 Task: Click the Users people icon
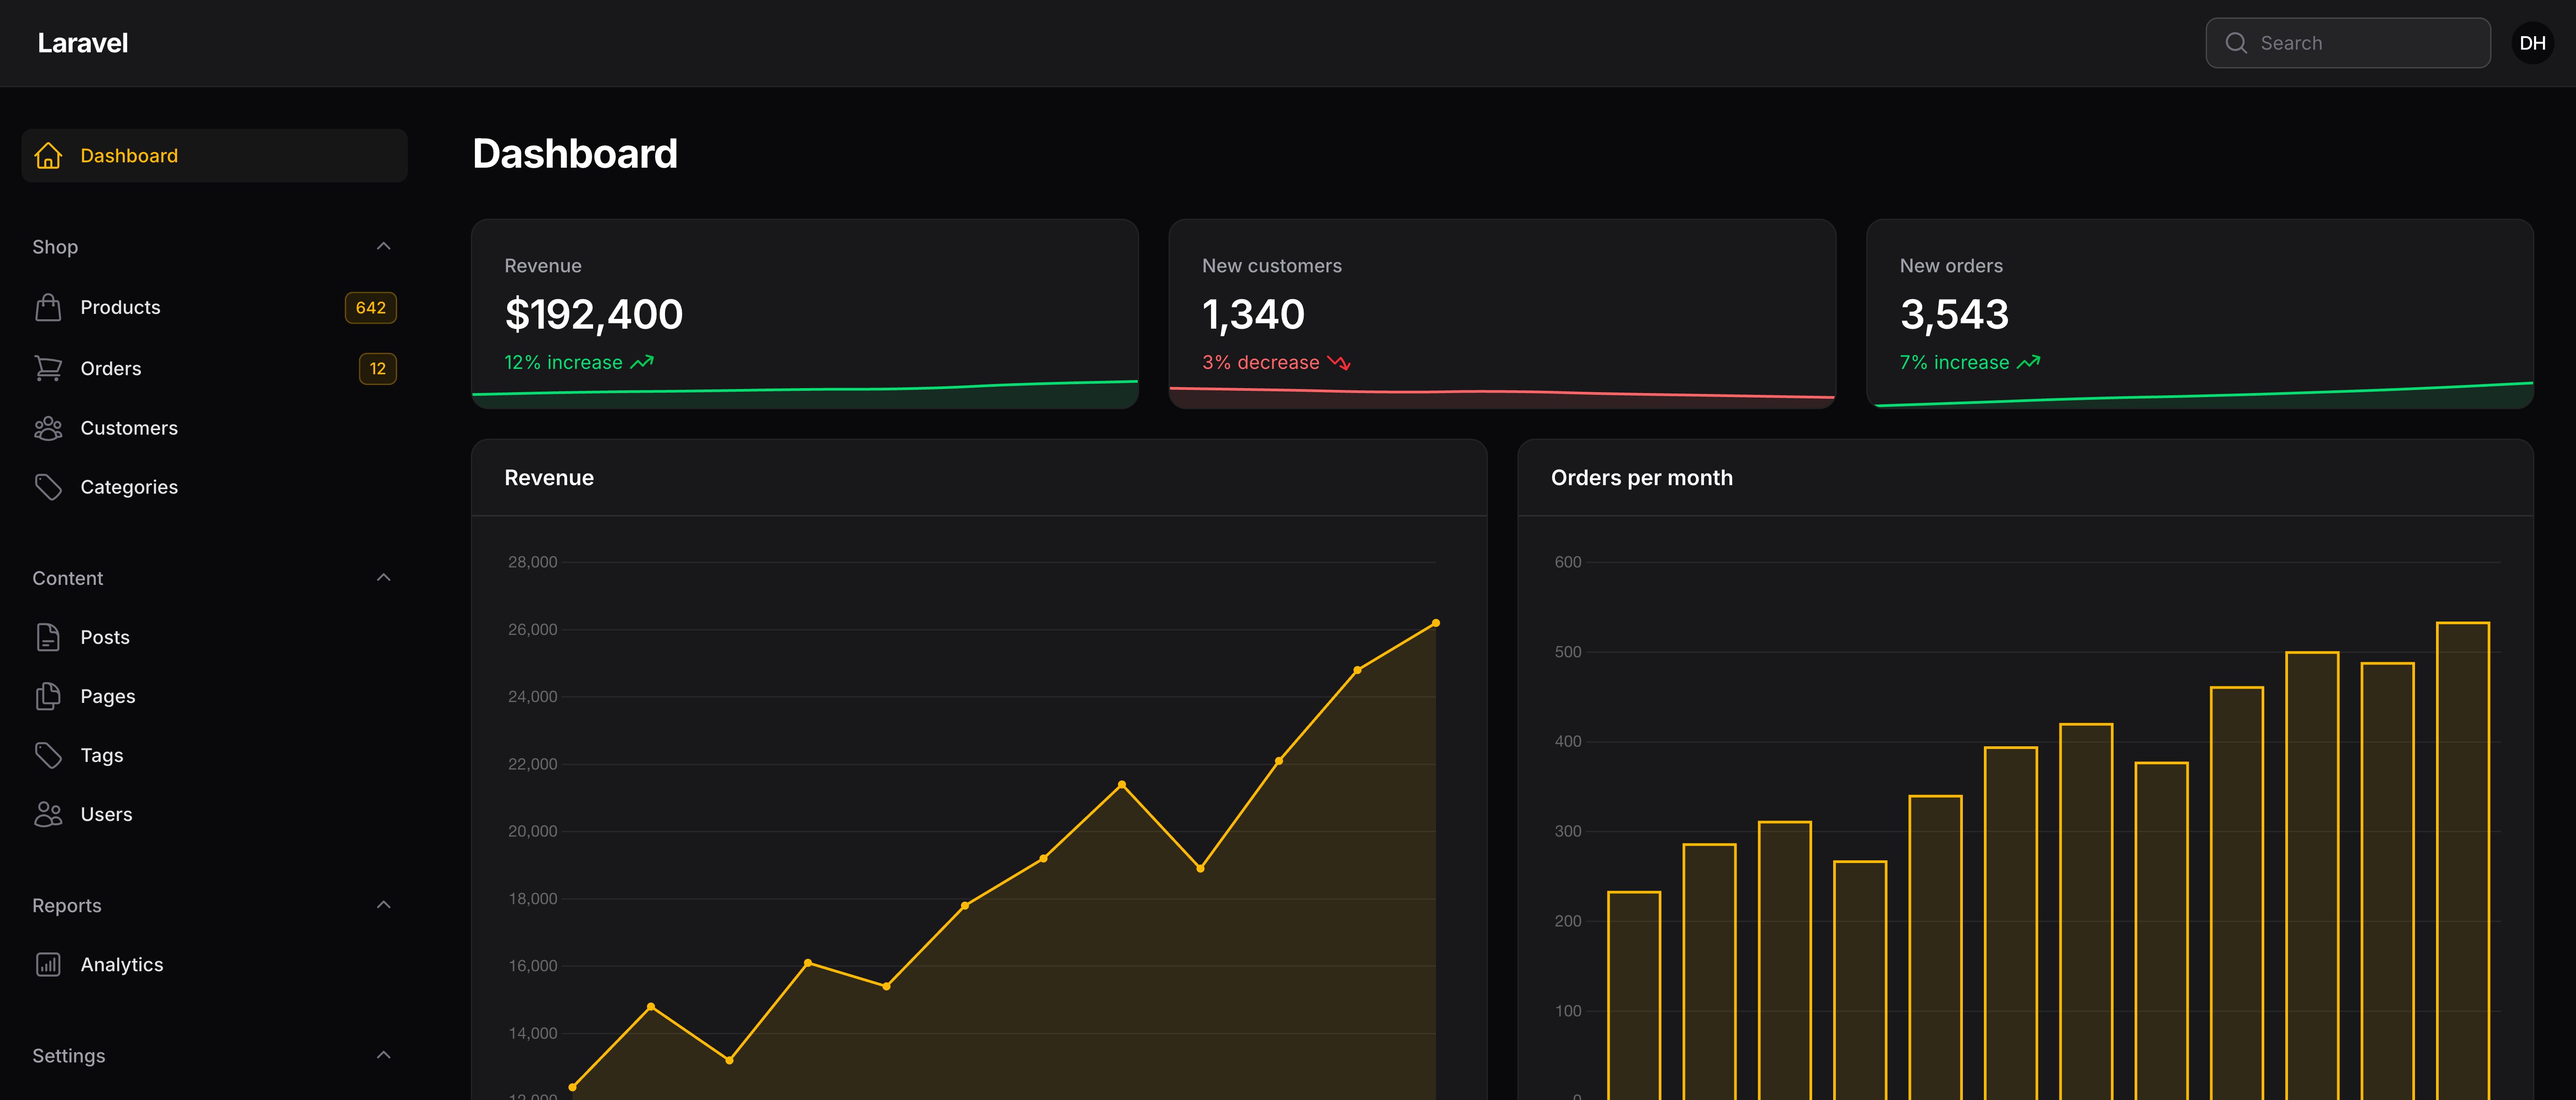point(48,814)
